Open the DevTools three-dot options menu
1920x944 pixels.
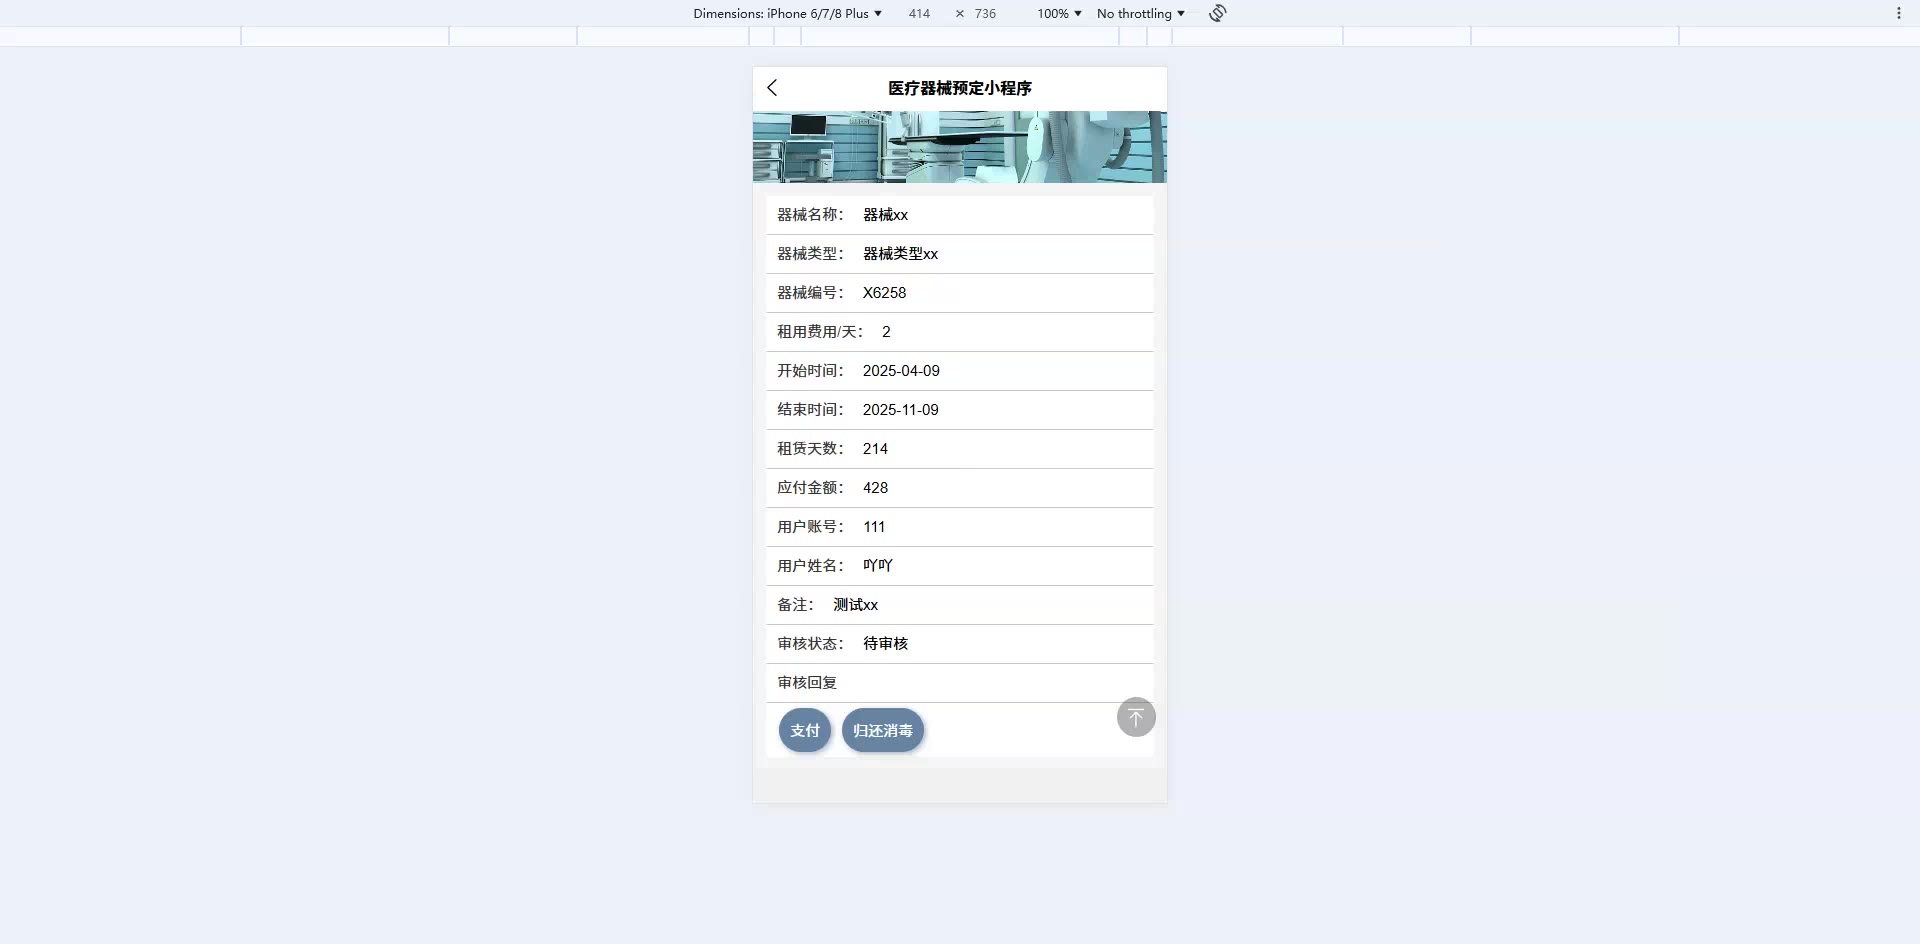click(x=1898, y=13)
